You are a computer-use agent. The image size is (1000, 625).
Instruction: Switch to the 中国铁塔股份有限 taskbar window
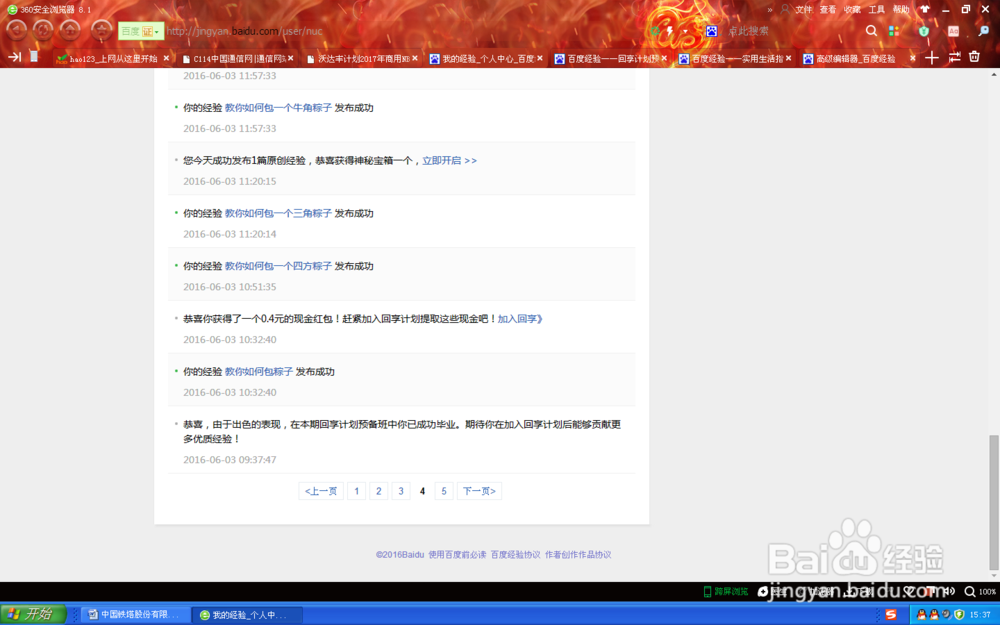tap(138, 615)
